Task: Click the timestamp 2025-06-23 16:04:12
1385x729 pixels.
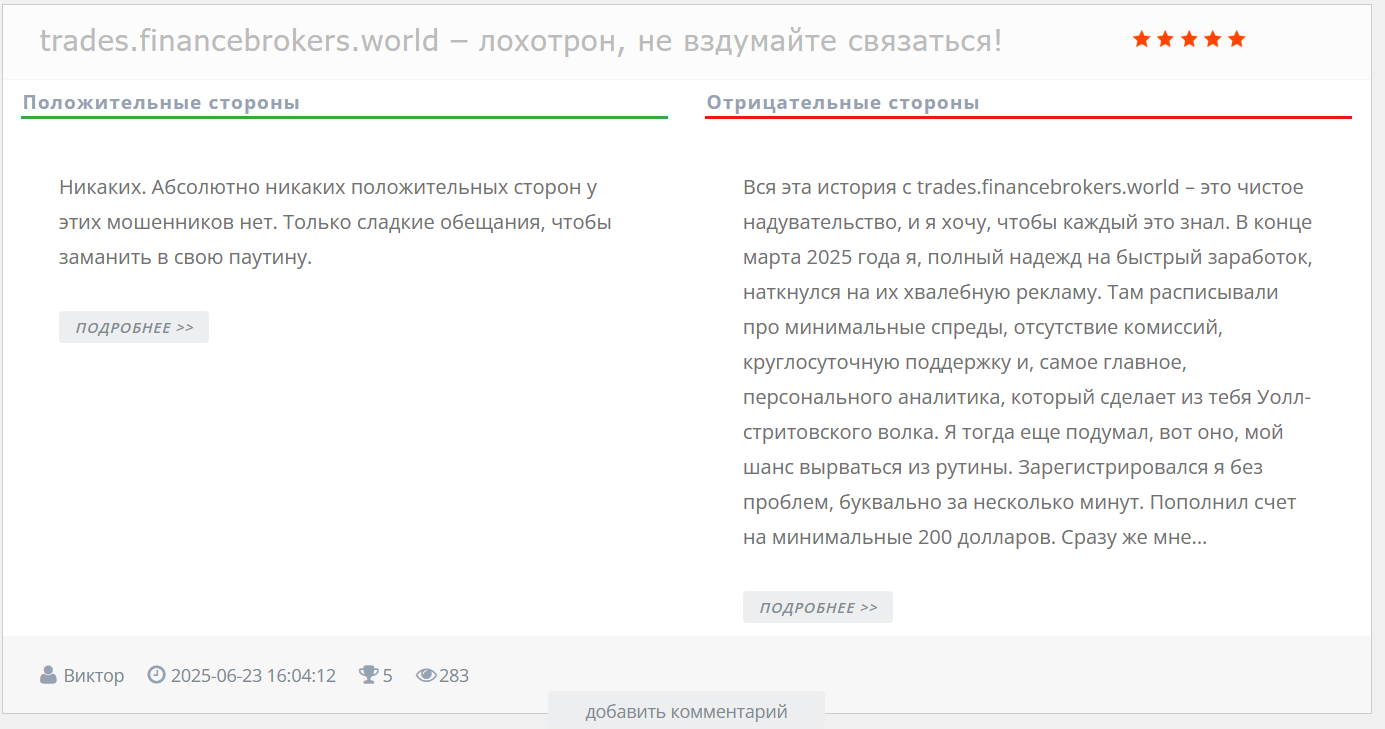Action: click(x=253, y=675)
